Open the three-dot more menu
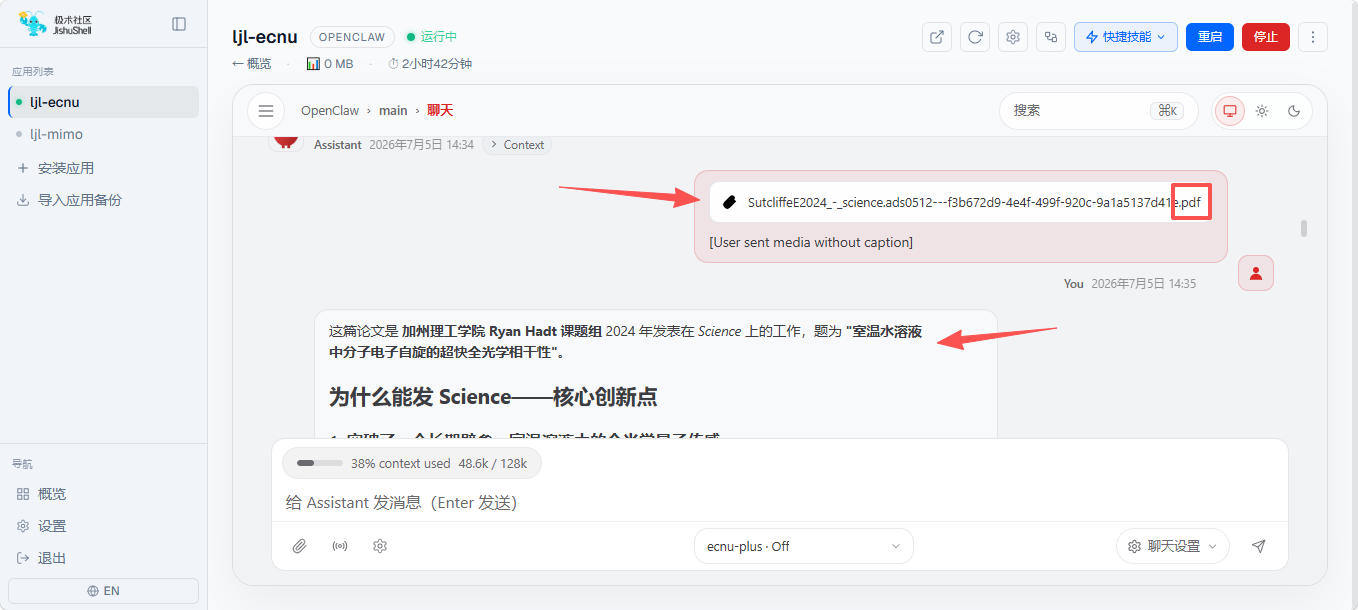Image resolution: width=1358 pixels, height=610 pixels. point(1312,37)
